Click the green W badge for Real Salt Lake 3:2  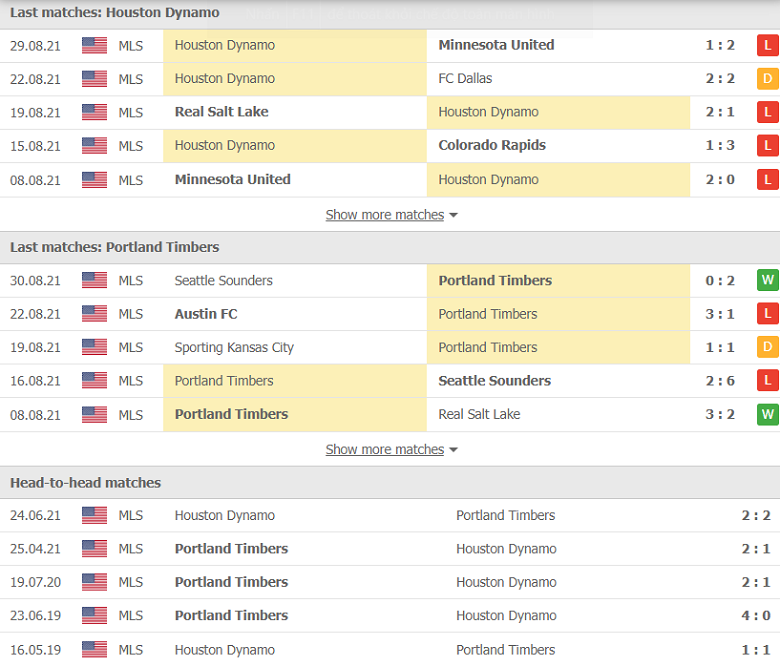coord(767,414)
